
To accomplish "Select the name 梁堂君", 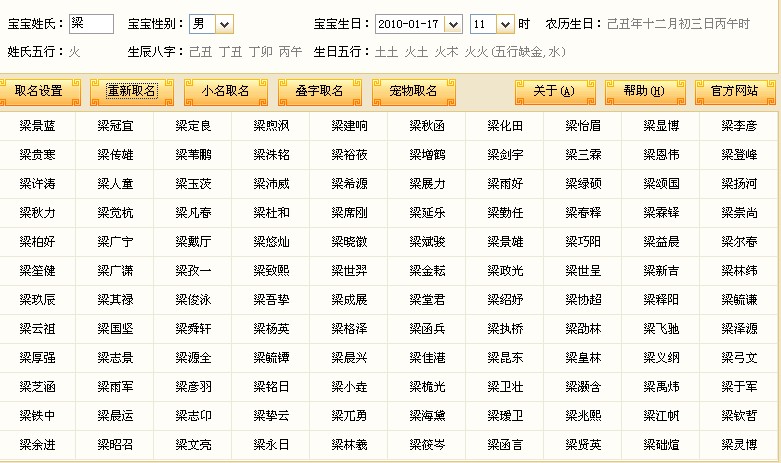I will click(427, 300).
